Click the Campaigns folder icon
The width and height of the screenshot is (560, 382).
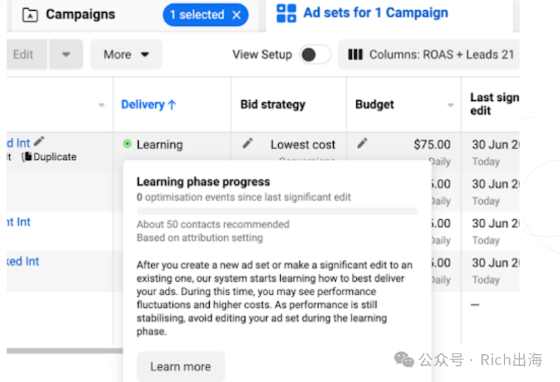point(30,15)
